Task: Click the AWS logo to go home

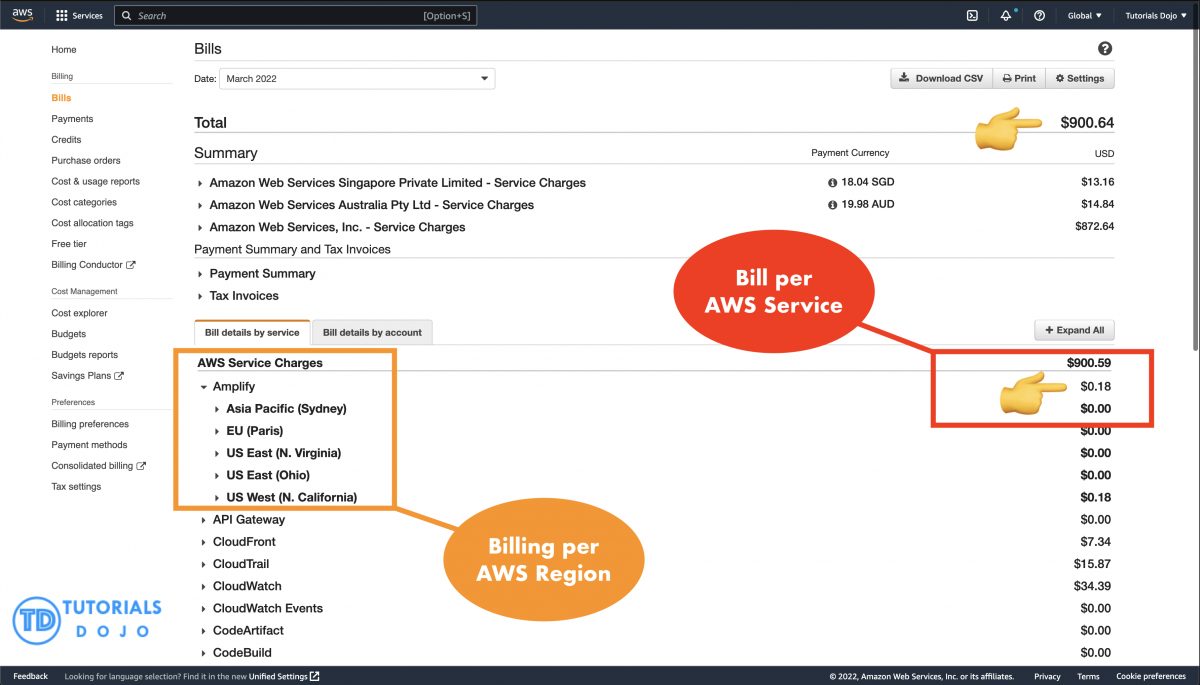Action: tap(22, 14)
